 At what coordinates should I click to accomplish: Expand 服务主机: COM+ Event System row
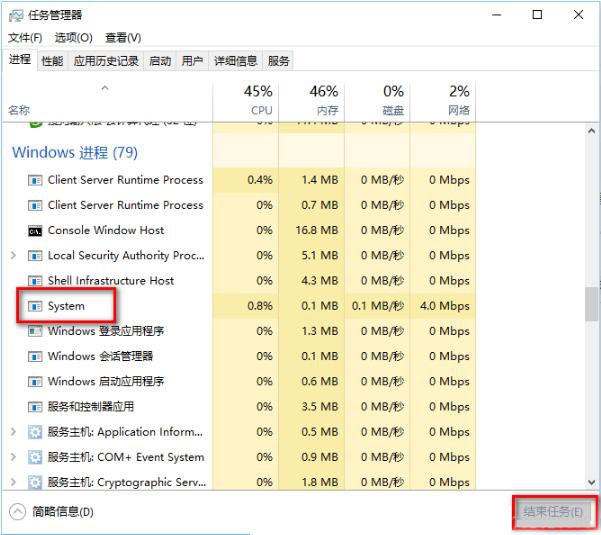(13, 457)
